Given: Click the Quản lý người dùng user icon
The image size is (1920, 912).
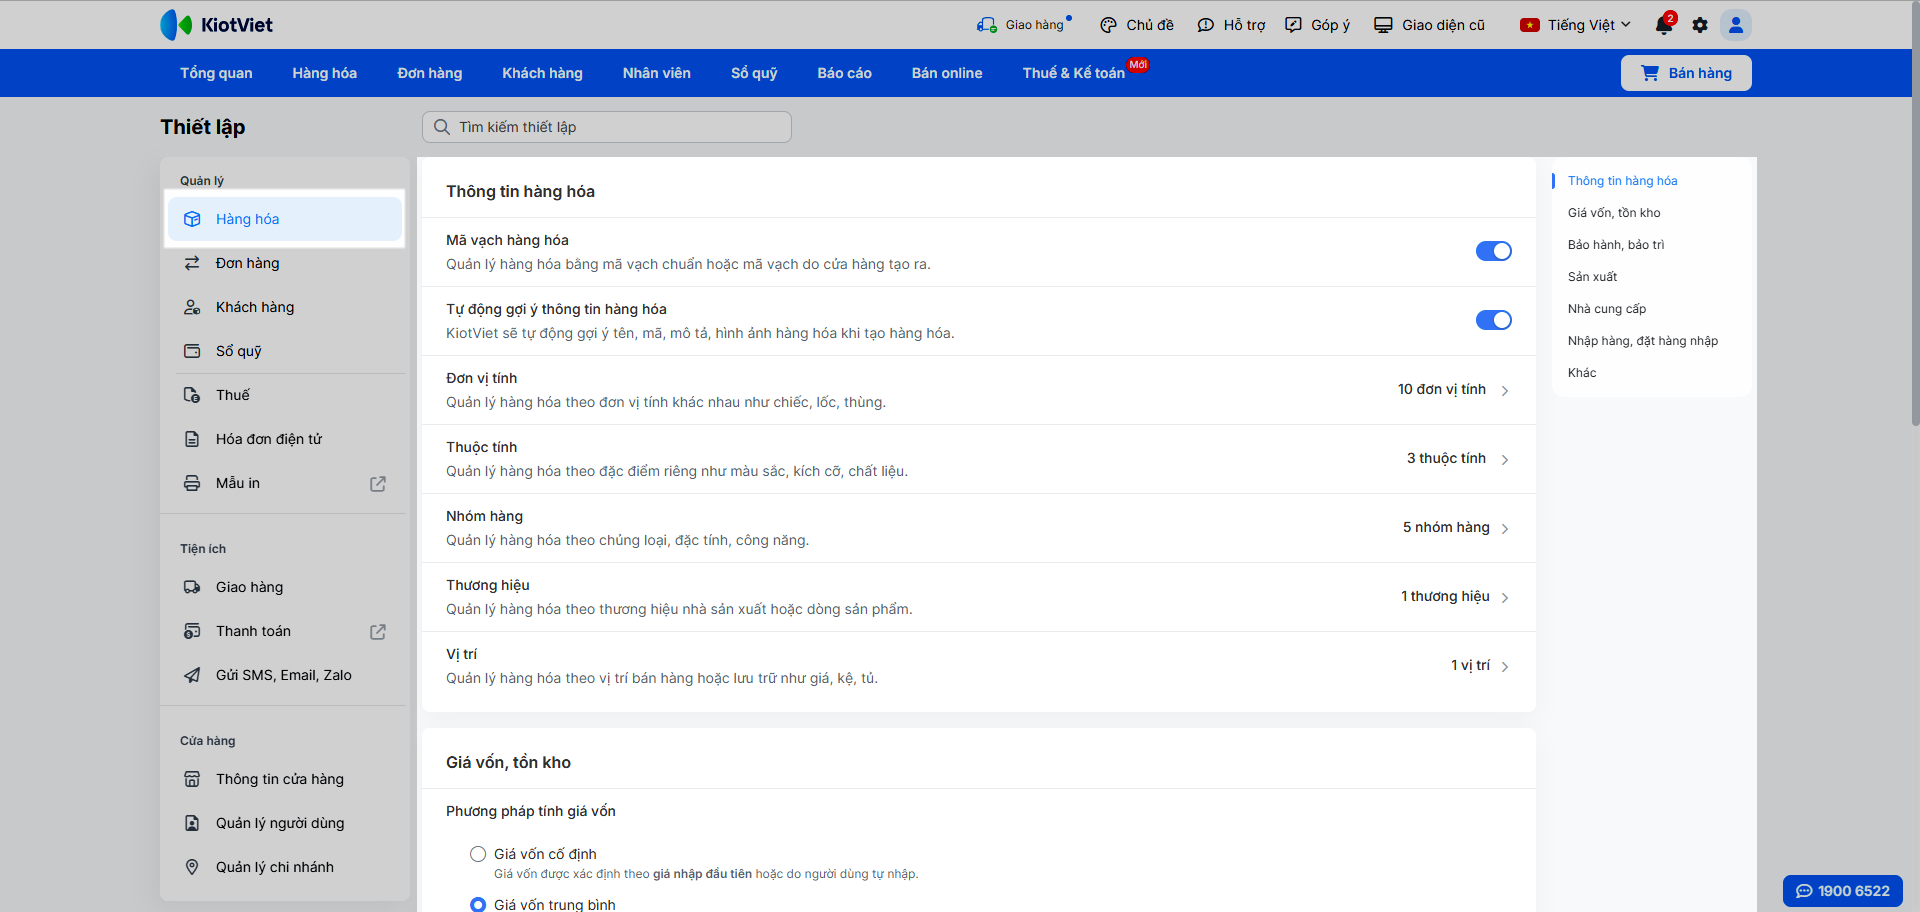Looking at the screenshot, I should (192, 823).
